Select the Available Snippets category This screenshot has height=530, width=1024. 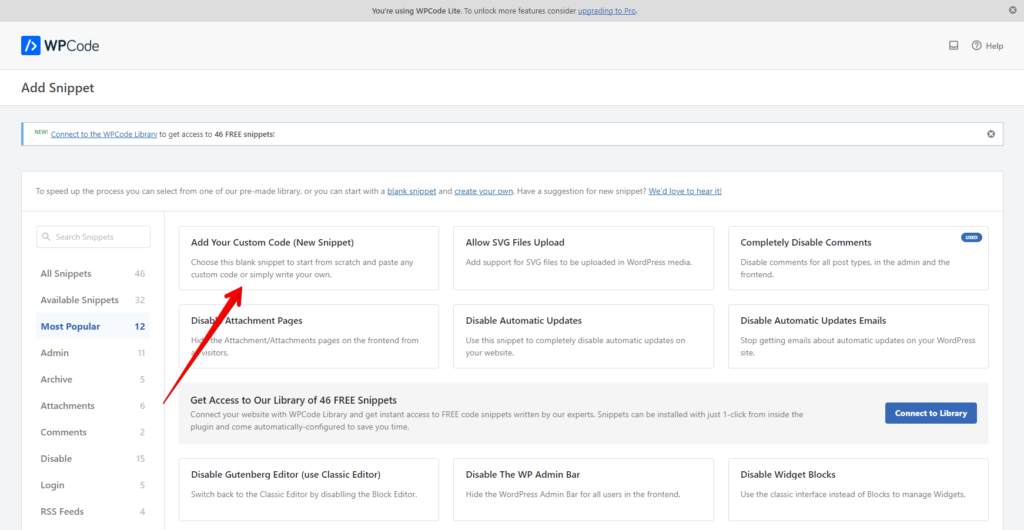pyautogui.click(x=93, y=300)
